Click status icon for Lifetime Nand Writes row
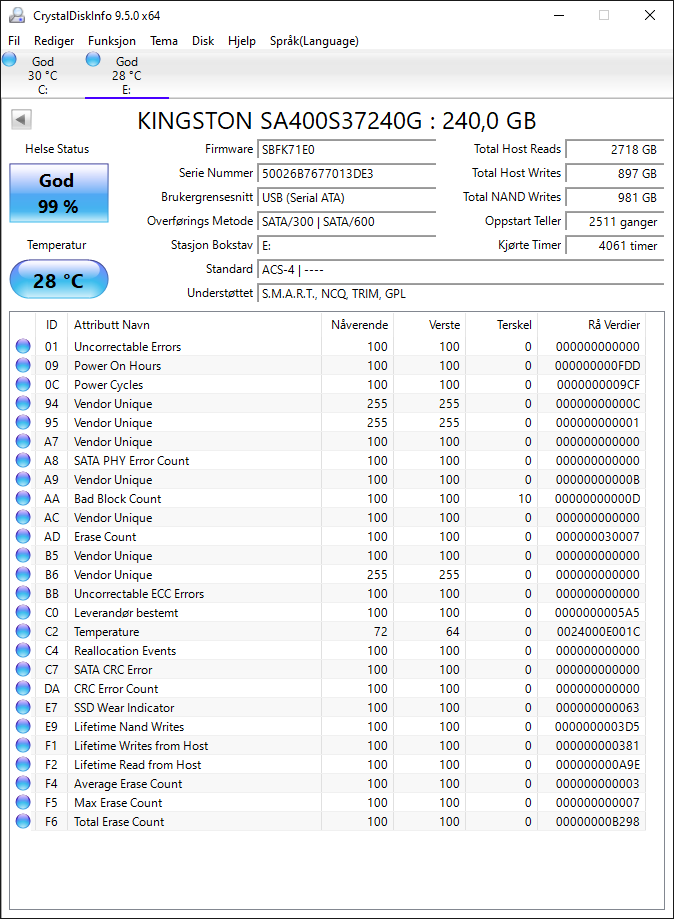This screenshot has height=919, width=674. coord(23,726)
